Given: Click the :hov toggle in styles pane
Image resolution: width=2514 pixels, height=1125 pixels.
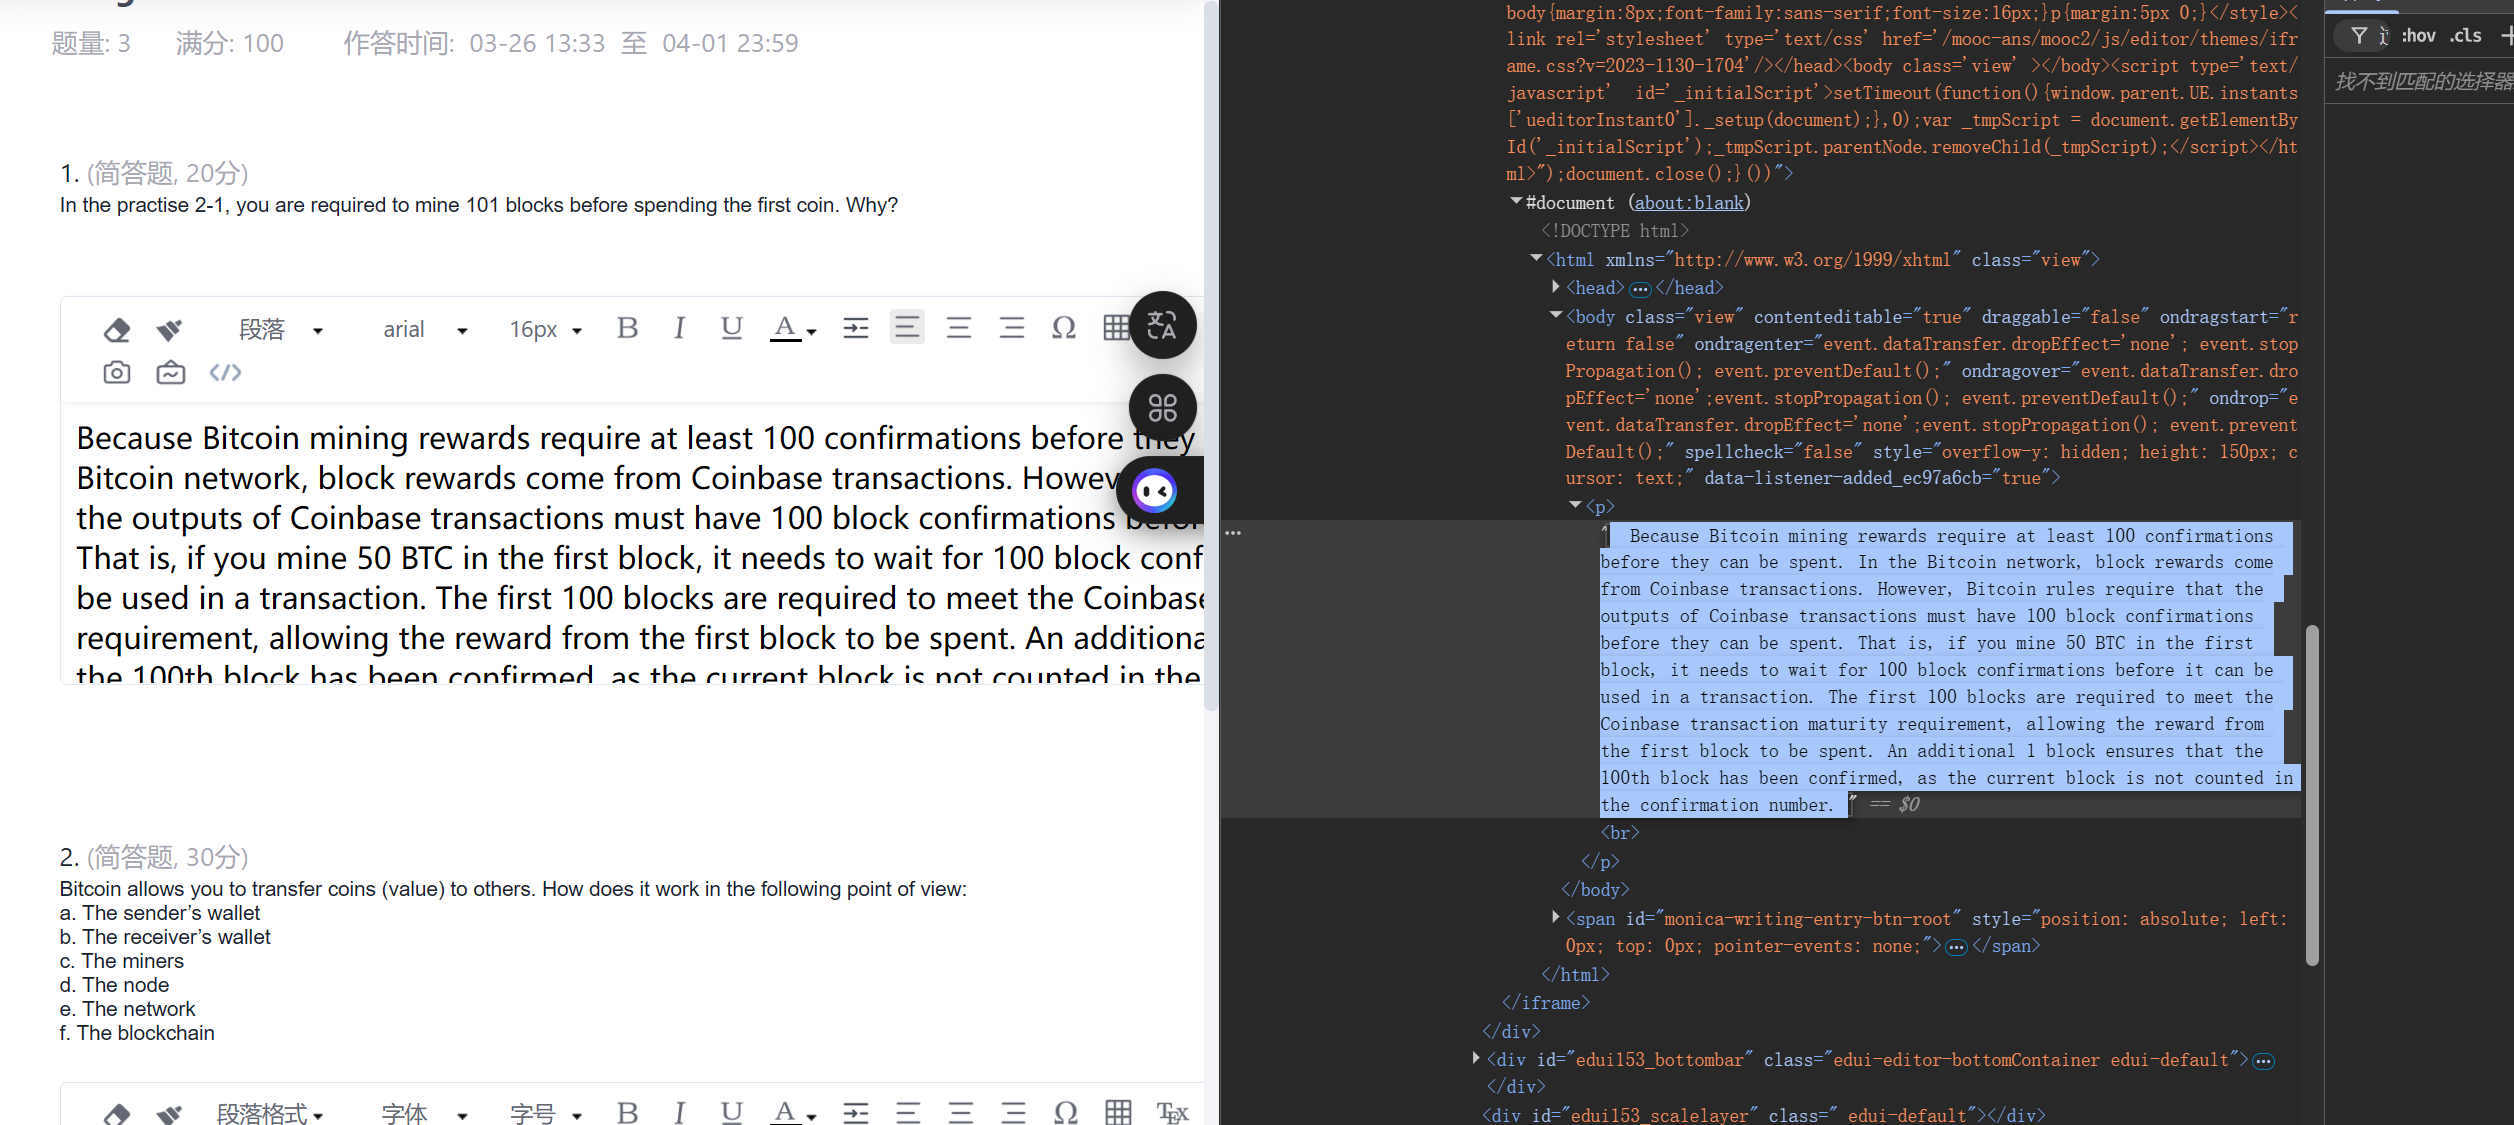Looking at the screenshot, I should [x=2418, y=36].
